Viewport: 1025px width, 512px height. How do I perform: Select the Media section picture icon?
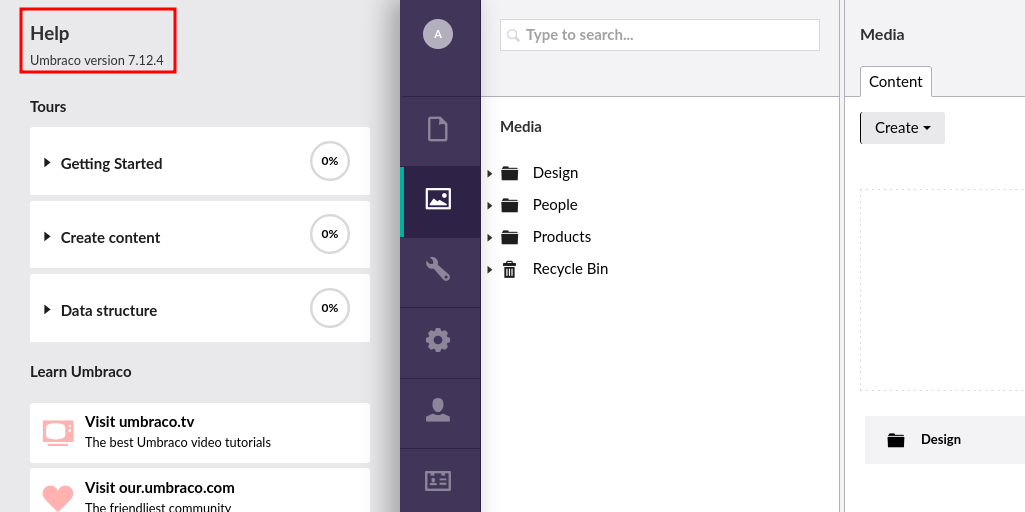pos(438,199)
